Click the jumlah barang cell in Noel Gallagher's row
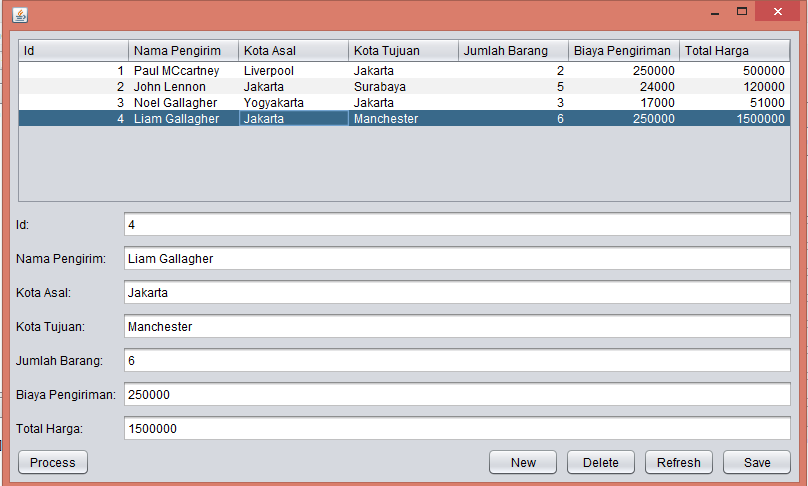The width and height of the screenshot is (808, 486). tap(513, 102)
